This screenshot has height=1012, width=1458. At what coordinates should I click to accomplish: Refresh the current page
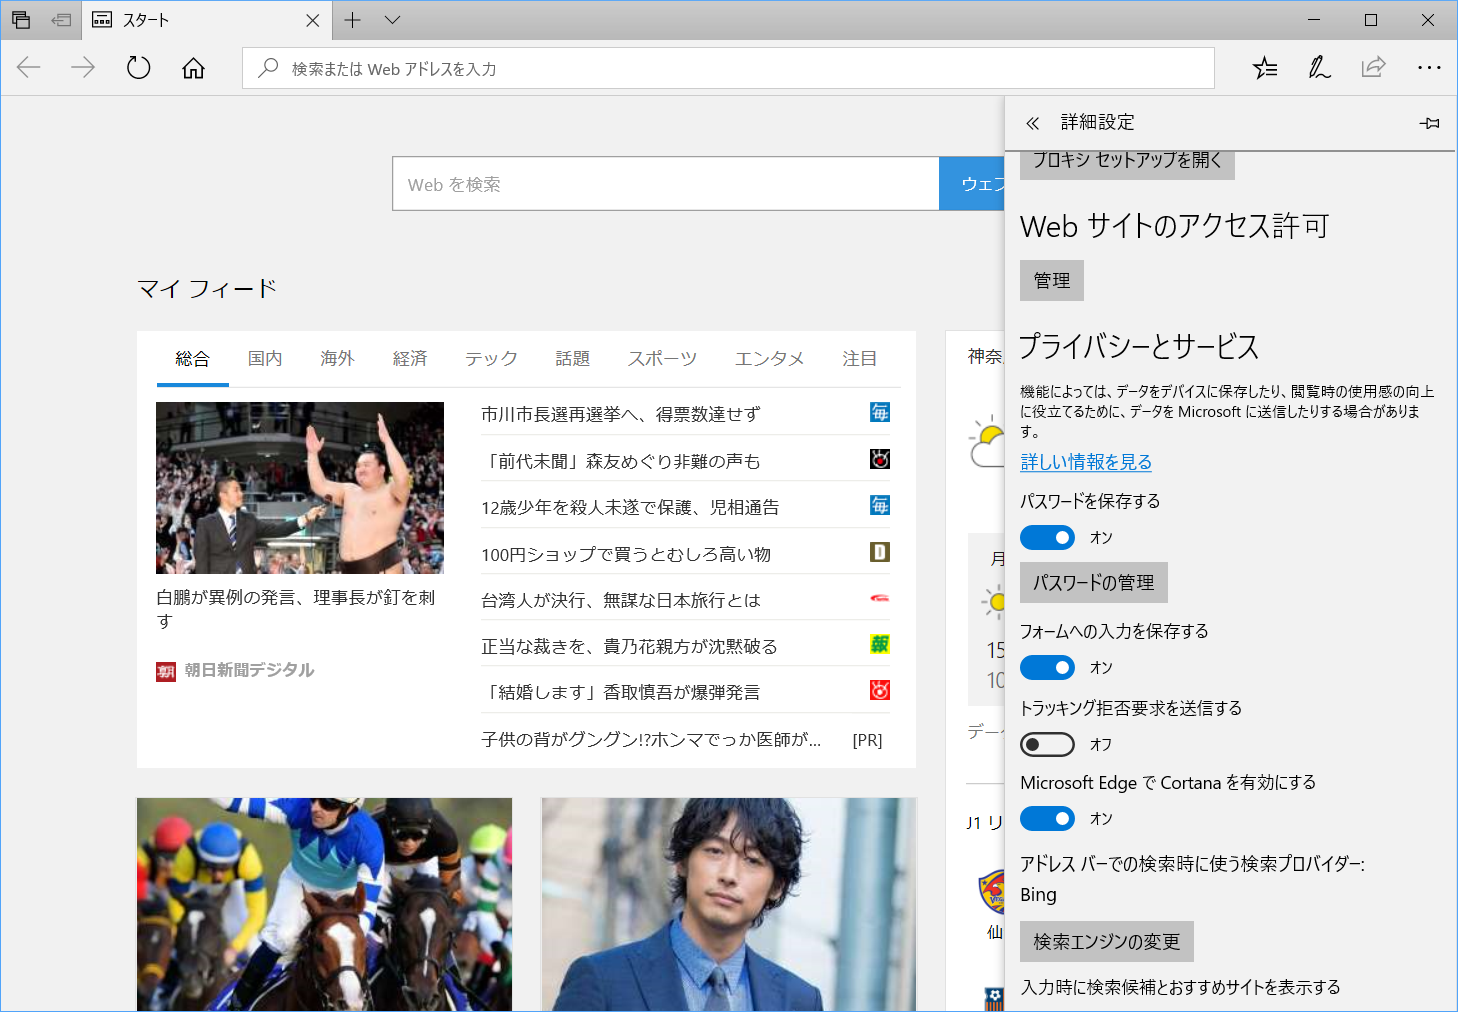coord(138,67)
